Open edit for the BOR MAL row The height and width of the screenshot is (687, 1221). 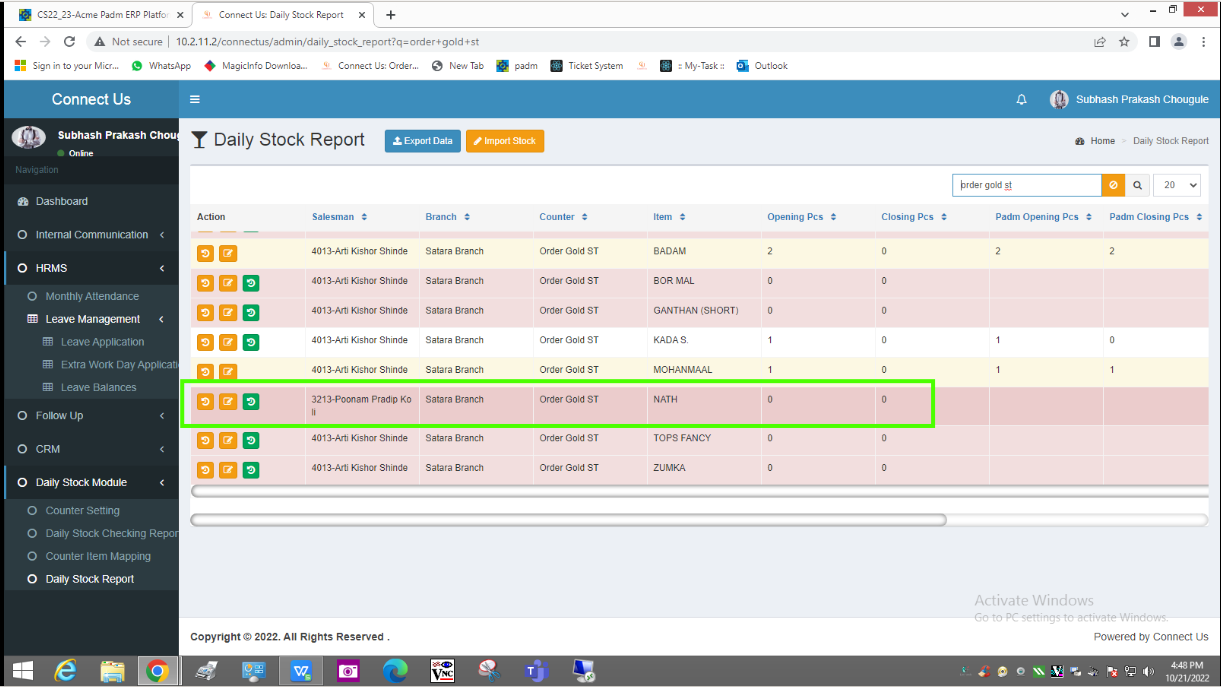click(228, 284)
